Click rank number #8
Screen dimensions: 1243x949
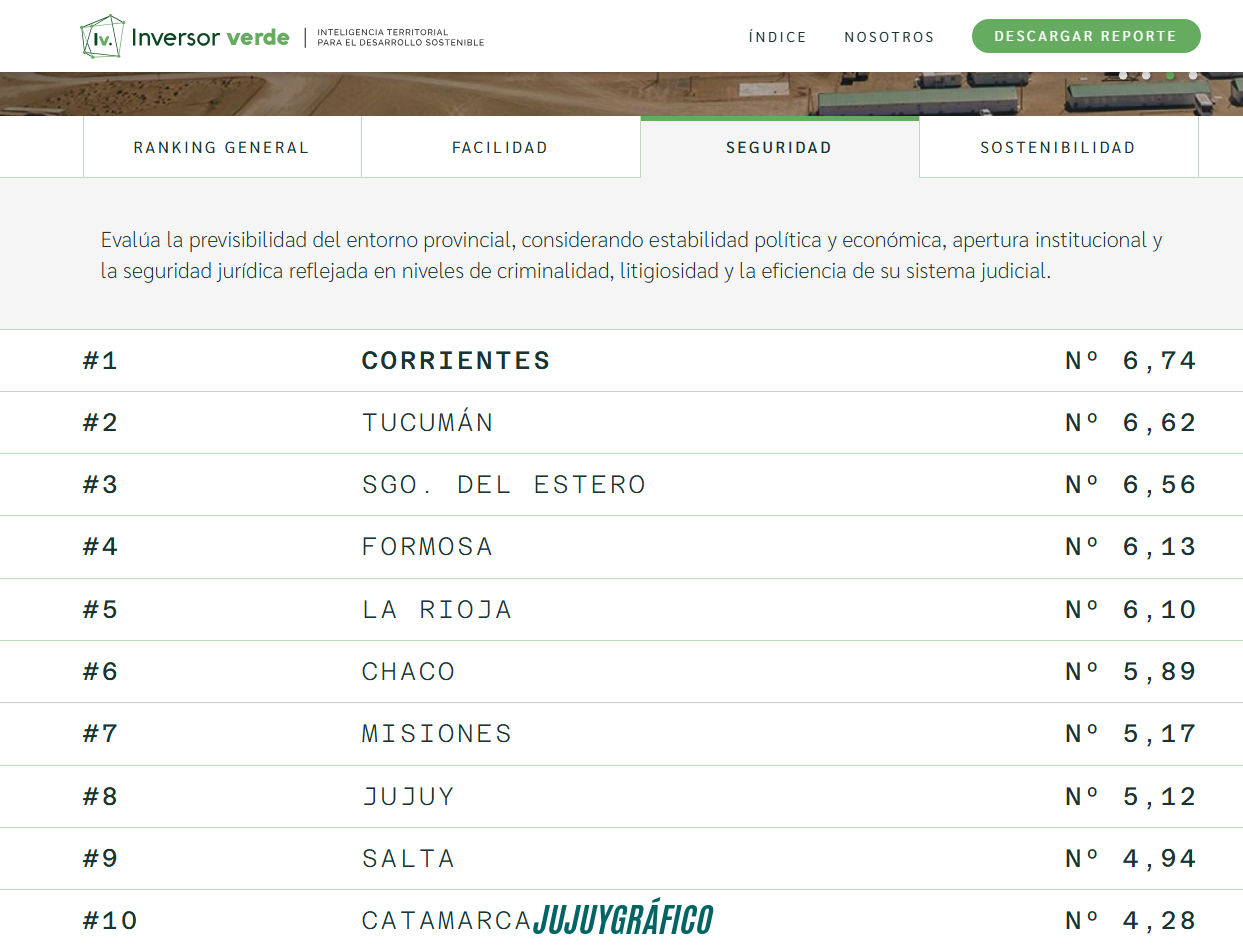100,797
